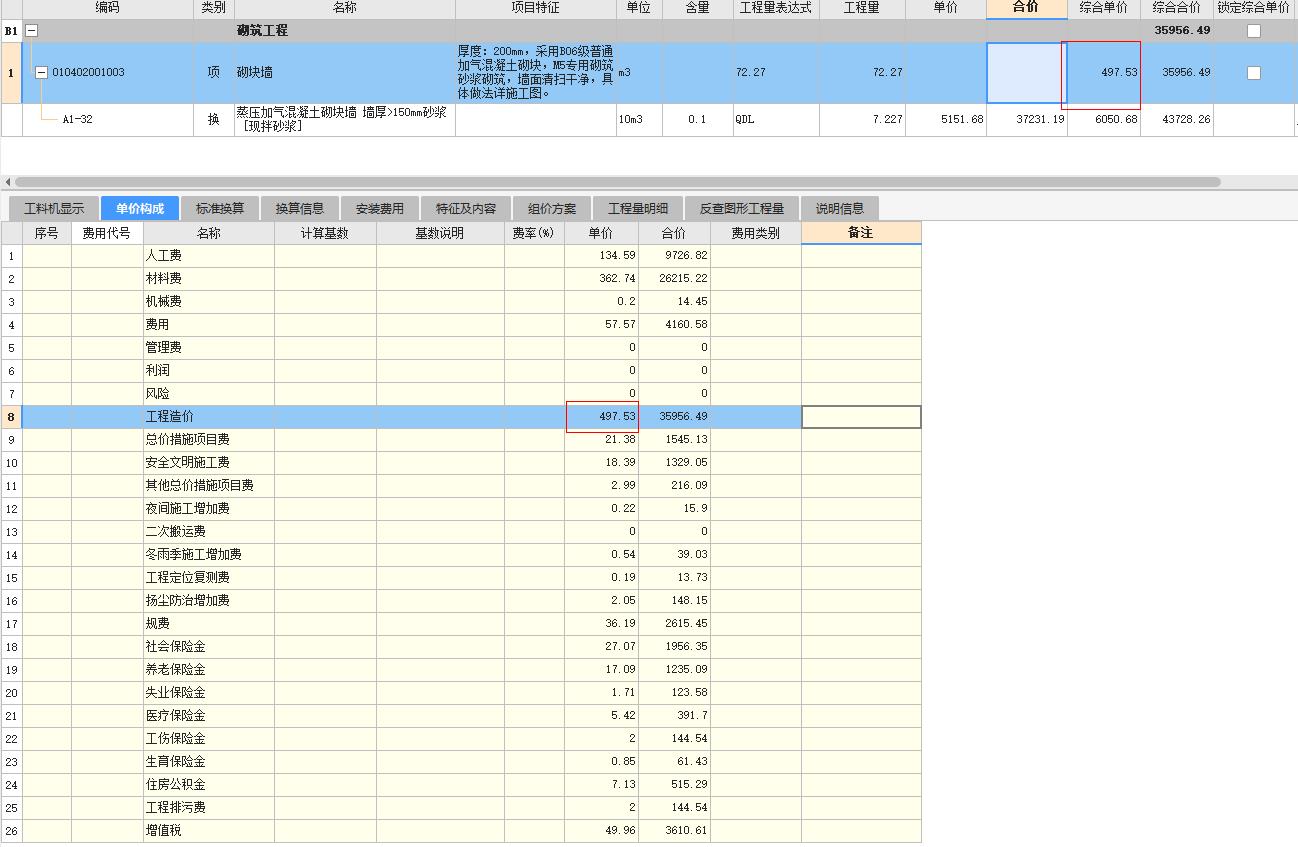Select the 规费 row name
Screen dimensions: 1298x847
pyautogui.click(x=158, y=624)
